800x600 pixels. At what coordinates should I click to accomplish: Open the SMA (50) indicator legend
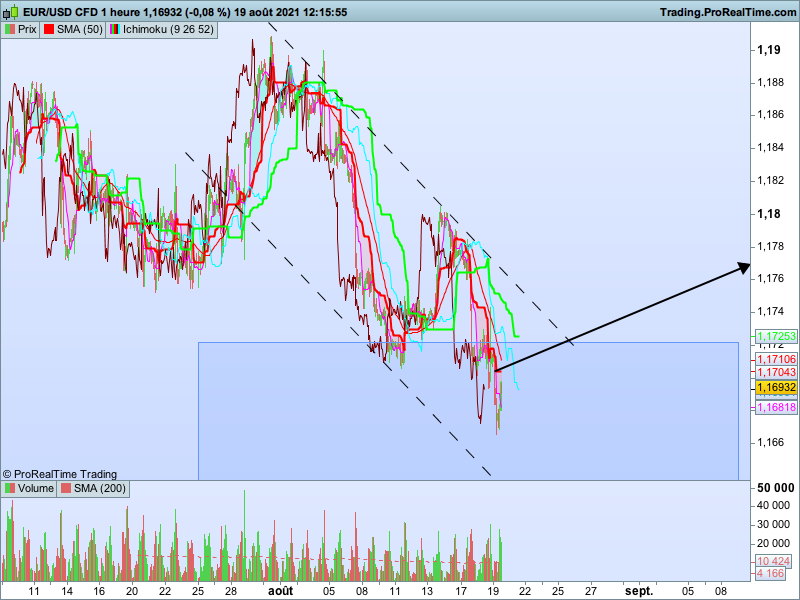pyautogui.click(x=73, y=30)
